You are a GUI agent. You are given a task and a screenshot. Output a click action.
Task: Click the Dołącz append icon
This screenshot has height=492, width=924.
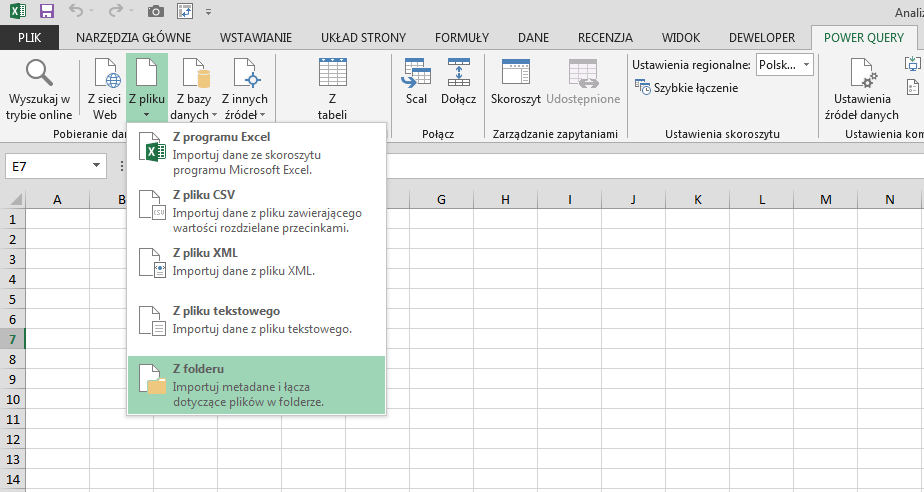point(458,82)
